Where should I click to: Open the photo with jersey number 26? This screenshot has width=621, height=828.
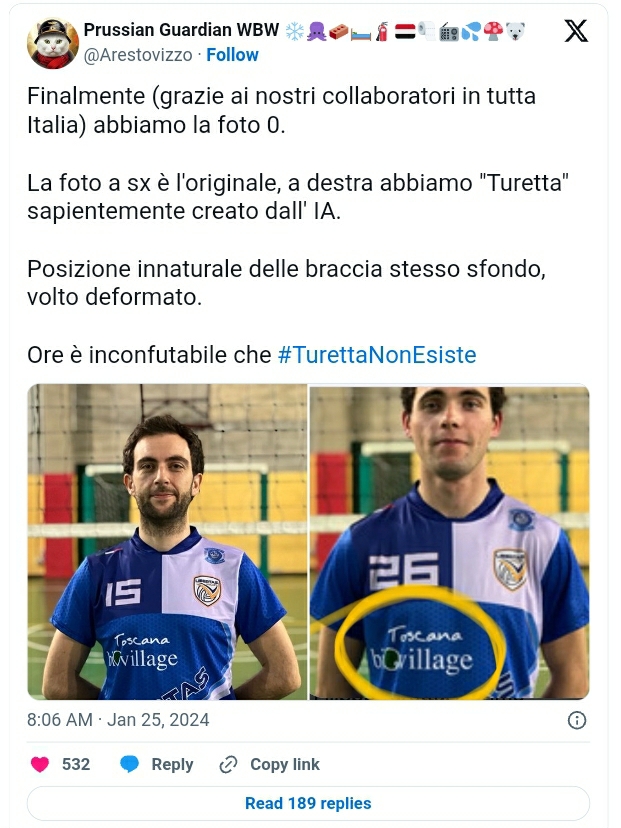tap(449, 542)
